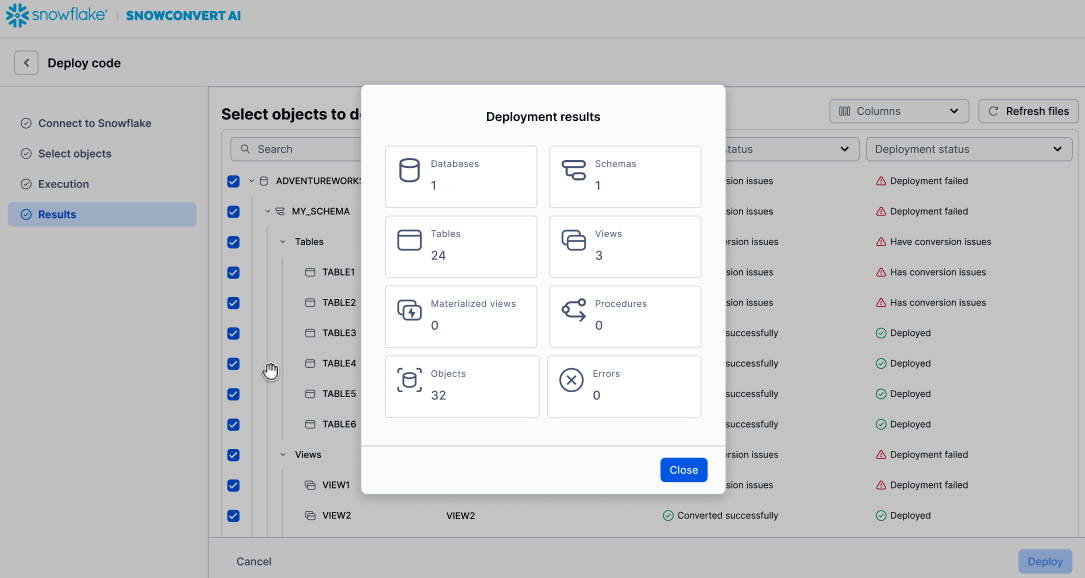Click the back arrow beside Deploy code

coord(26,63)
